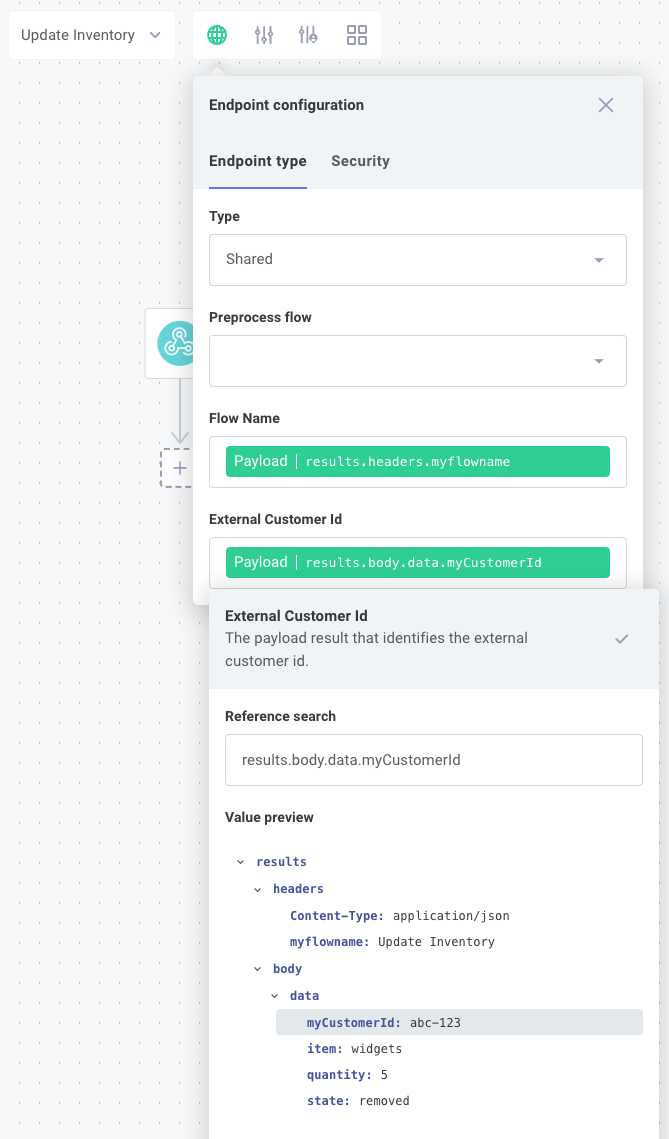Open the Update Inventory flow selector
Screen dimensions: 669x1139
pos(91,34)
